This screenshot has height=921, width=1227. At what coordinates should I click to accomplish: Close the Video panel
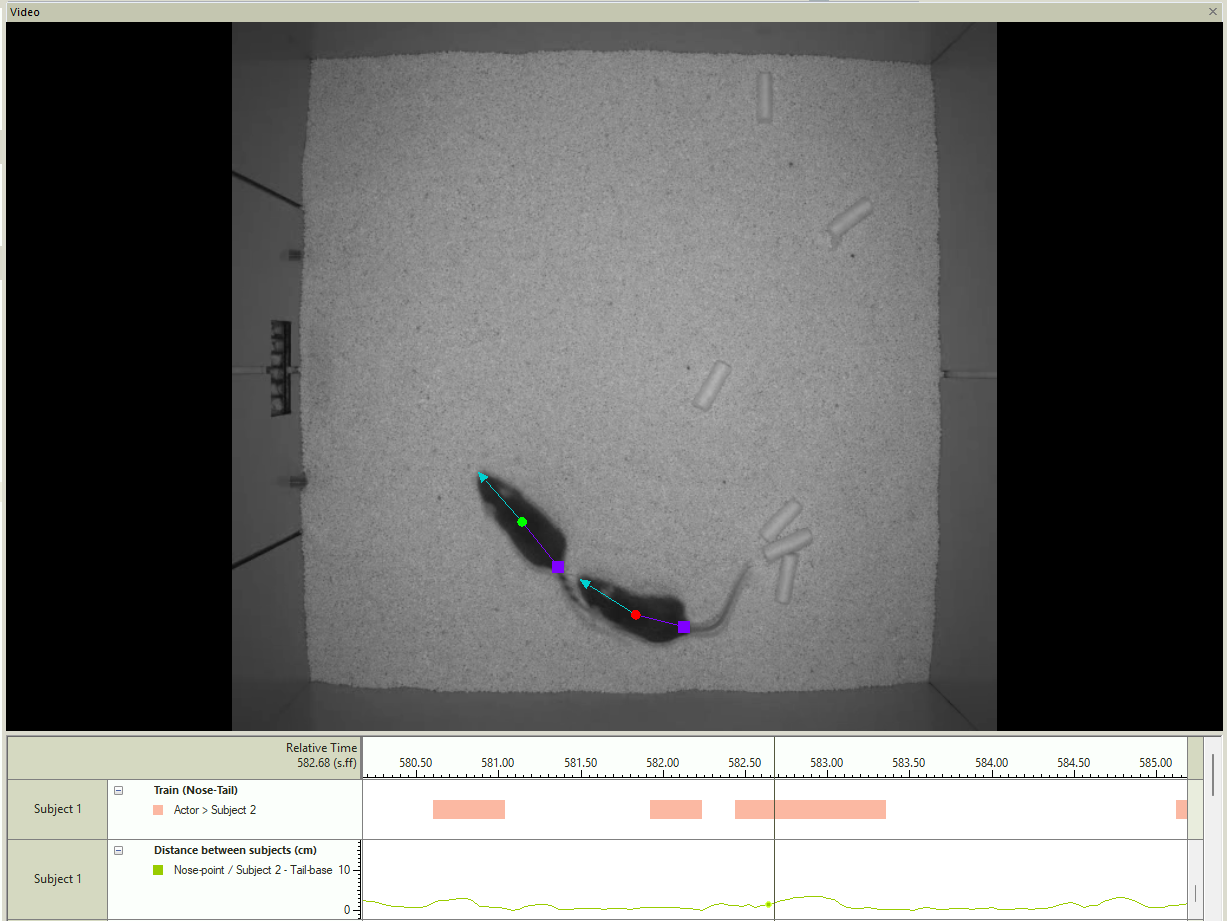pyautogui.click(x=1214, y=11)
